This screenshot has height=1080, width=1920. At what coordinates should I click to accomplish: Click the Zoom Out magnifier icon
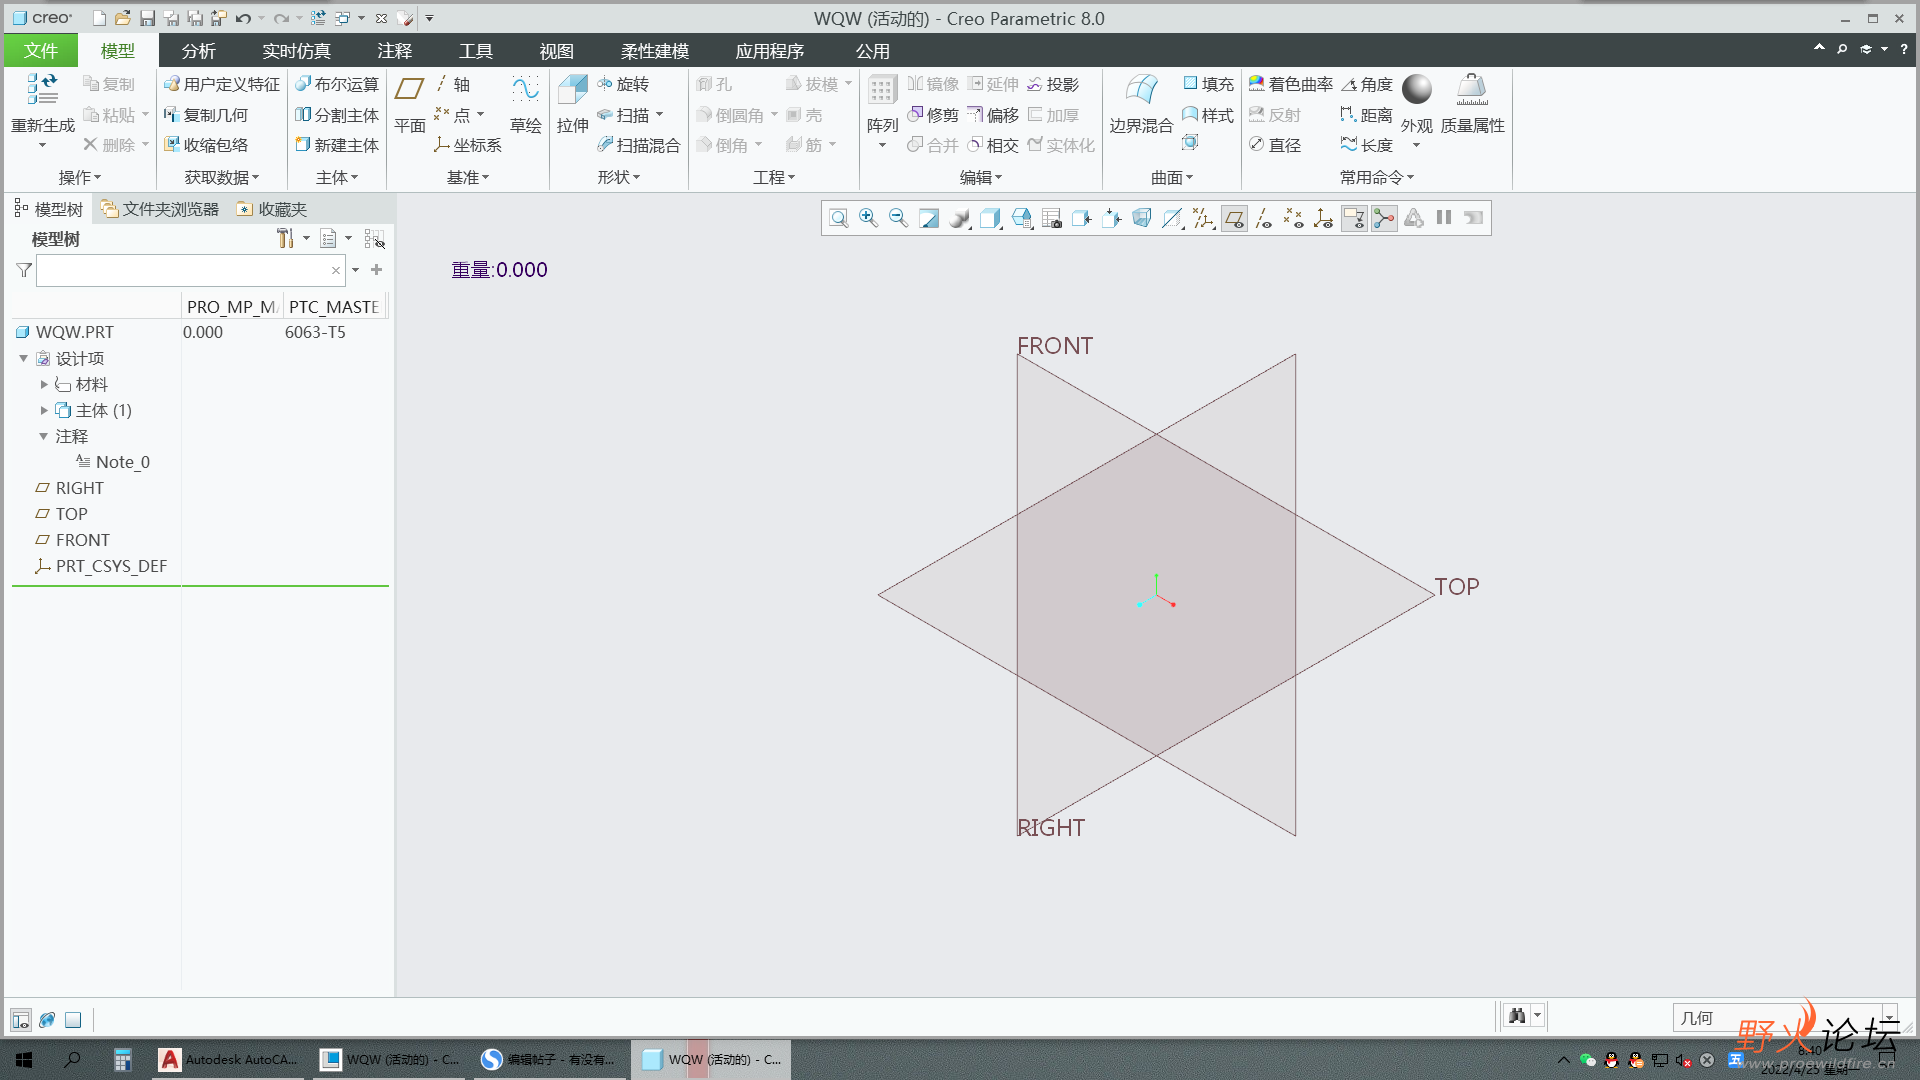tap(898, 218)
